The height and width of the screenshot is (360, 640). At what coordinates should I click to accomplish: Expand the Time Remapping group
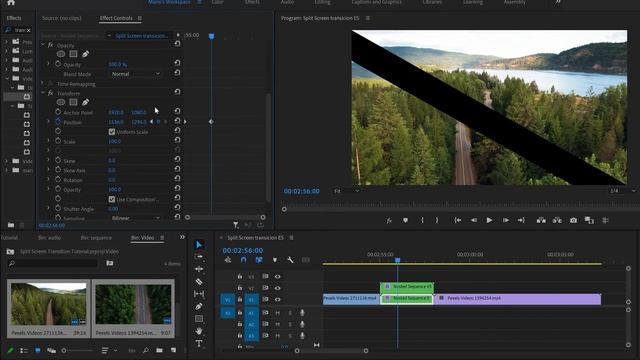pyautogui.click(x=43, y=83)
